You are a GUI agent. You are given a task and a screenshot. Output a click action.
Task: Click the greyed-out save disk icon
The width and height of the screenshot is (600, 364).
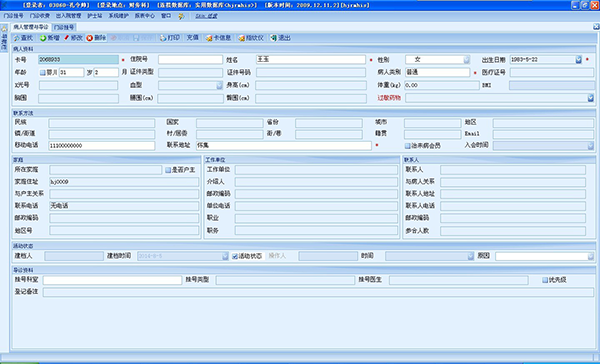pos(136,38)
